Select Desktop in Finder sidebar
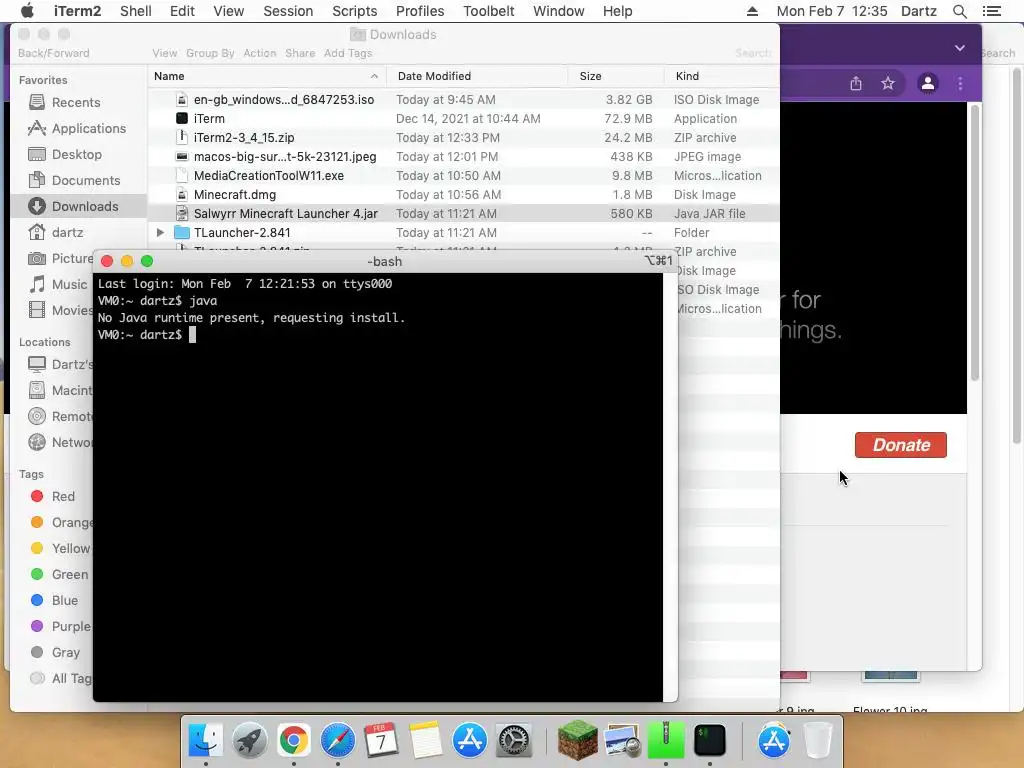1024x768 pixels. click(x=76, y=155)
